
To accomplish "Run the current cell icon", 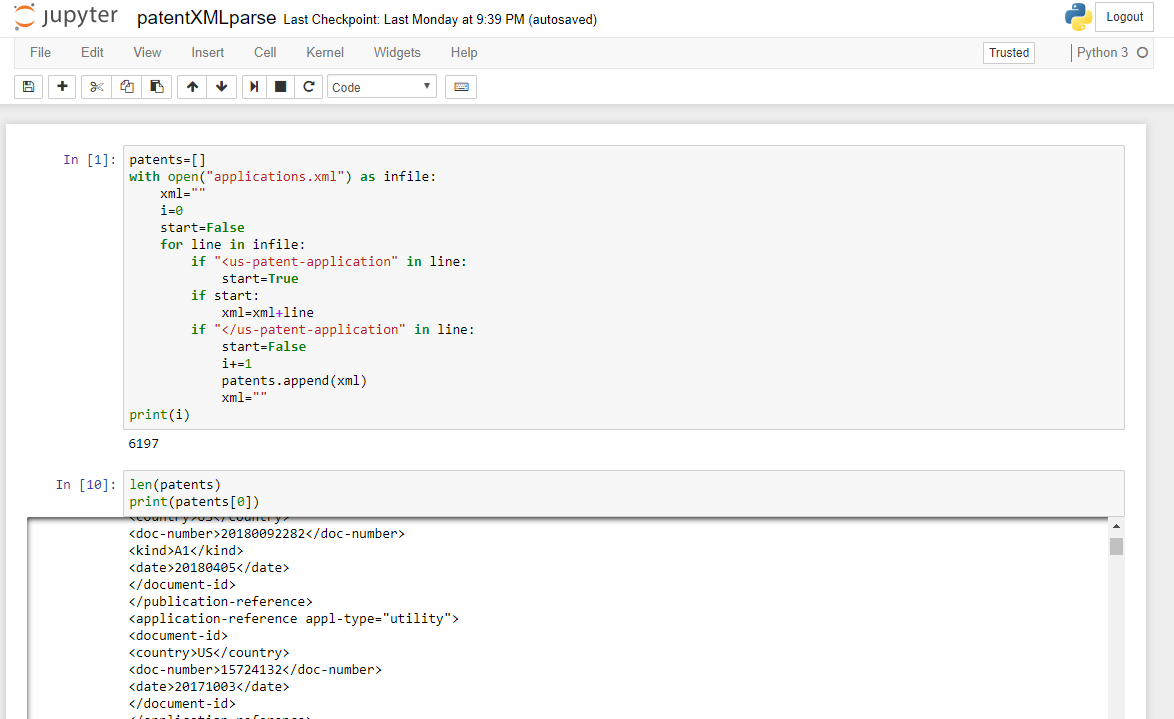I will (254, 87).
